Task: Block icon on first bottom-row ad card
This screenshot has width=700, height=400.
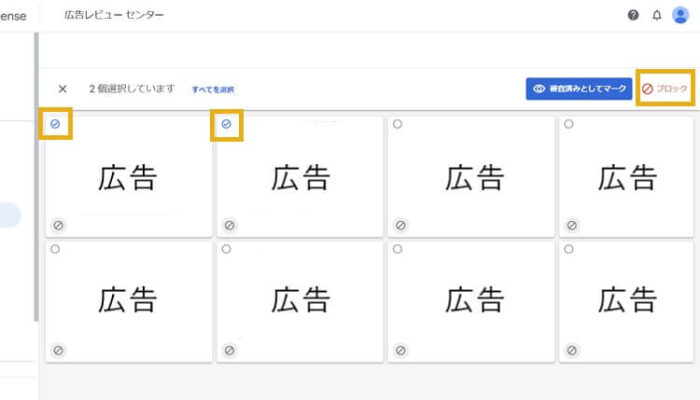Action: click(x=58, y=350)
